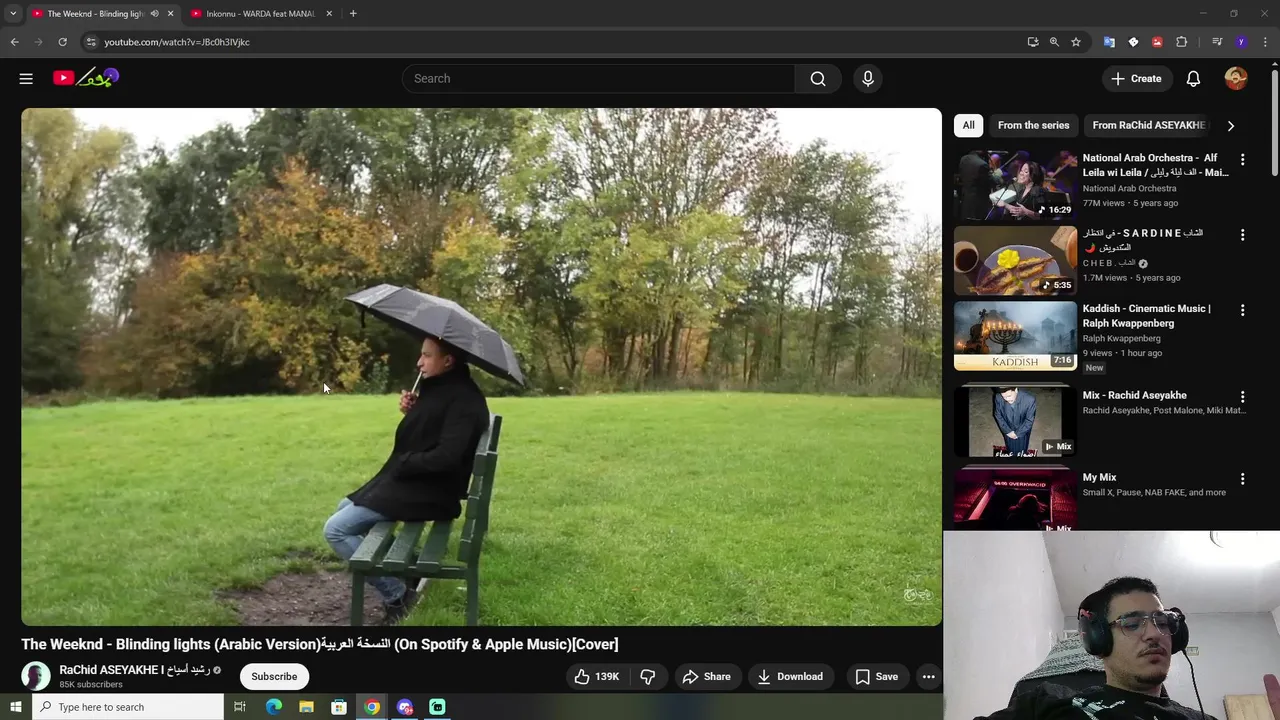The height and width of the screenshot is (720, 1280).
Task: Open options for the SARDINE video
Action: pos(1242,235)
